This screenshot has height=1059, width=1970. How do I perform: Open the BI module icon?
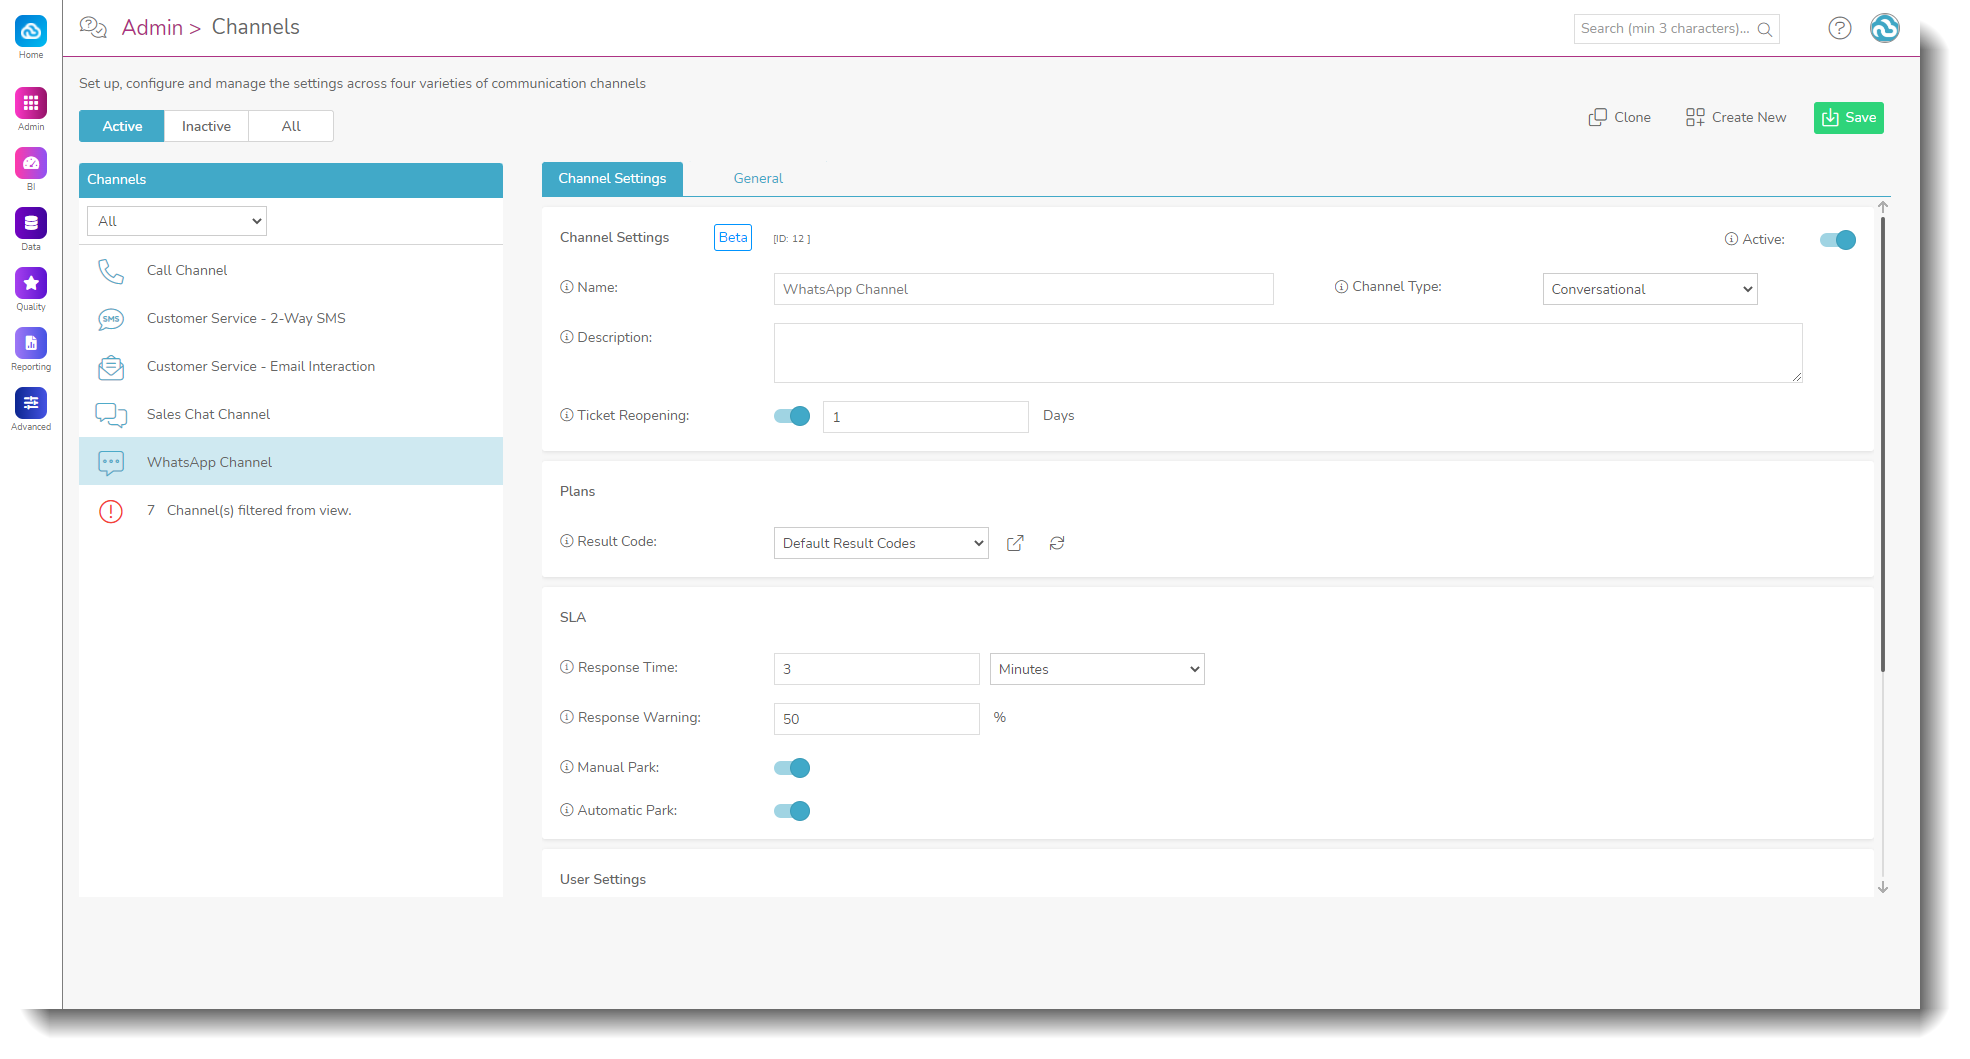(x=31, y=163)
